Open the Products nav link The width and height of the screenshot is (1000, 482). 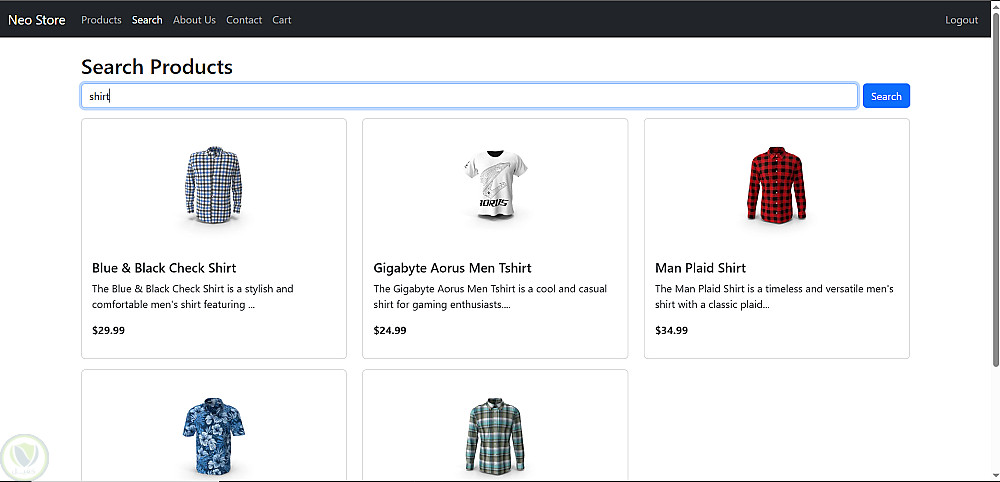101,20
